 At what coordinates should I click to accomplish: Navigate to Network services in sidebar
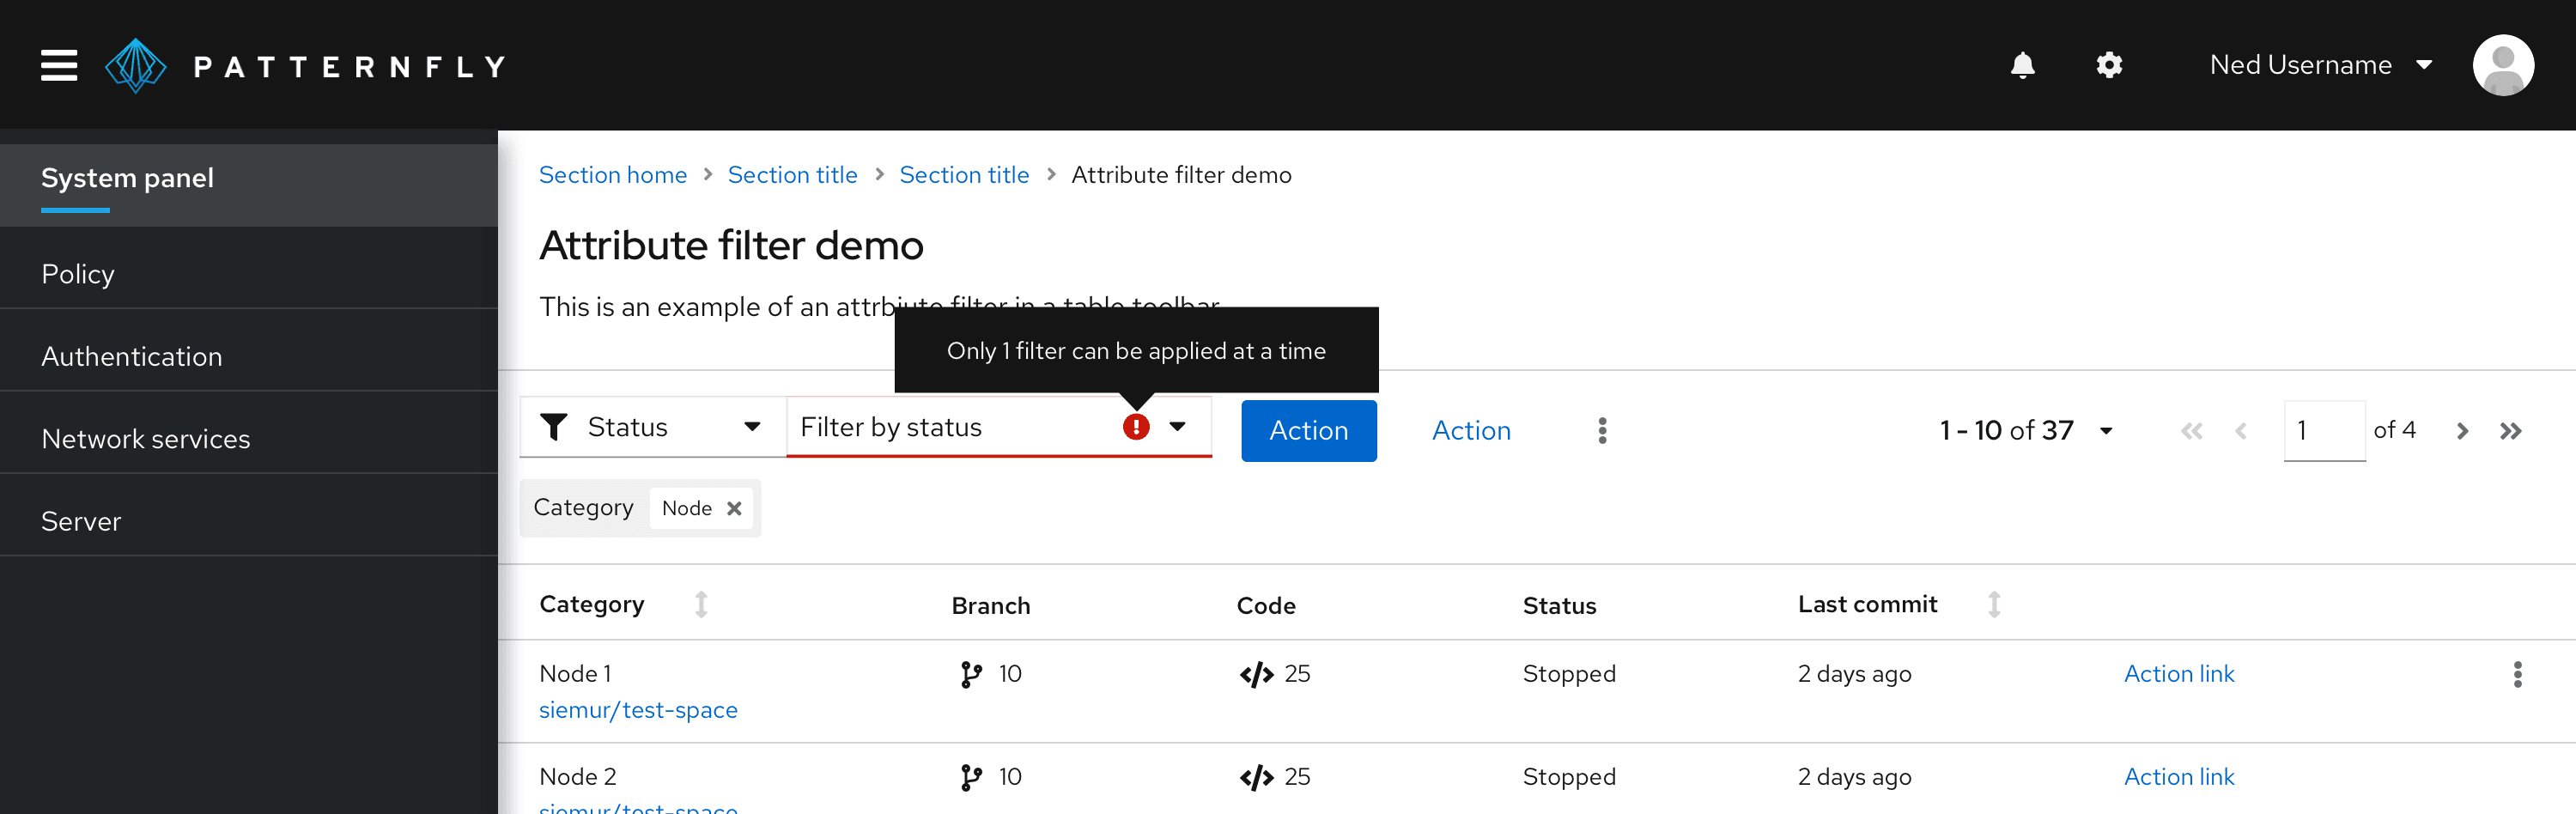[x=146, y=439]
